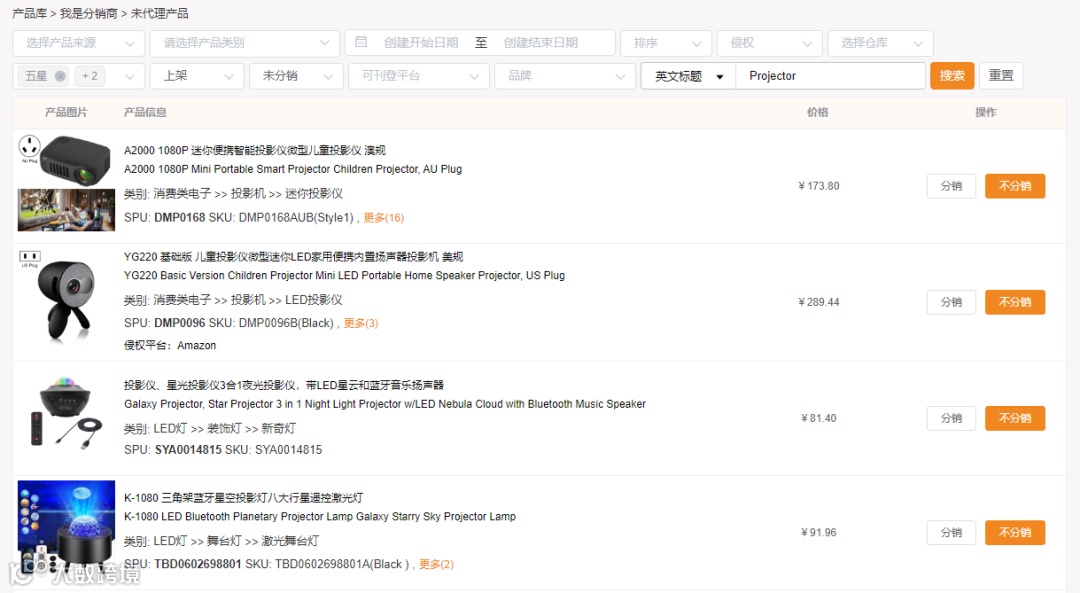The height and width of the screenshot is (593, 1080).
Task: Open 更多(16) SKU link for DMP0168
Action: 384,218
